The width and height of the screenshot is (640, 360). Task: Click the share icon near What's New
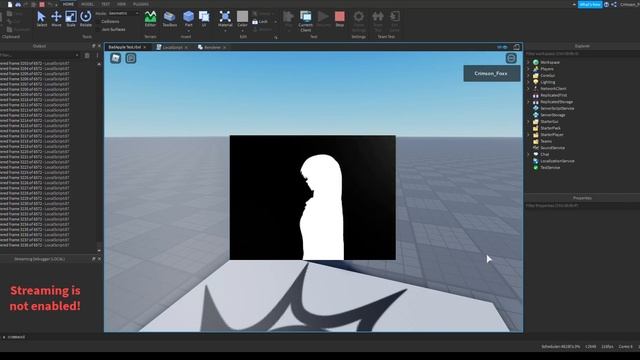tap(614, 4)
